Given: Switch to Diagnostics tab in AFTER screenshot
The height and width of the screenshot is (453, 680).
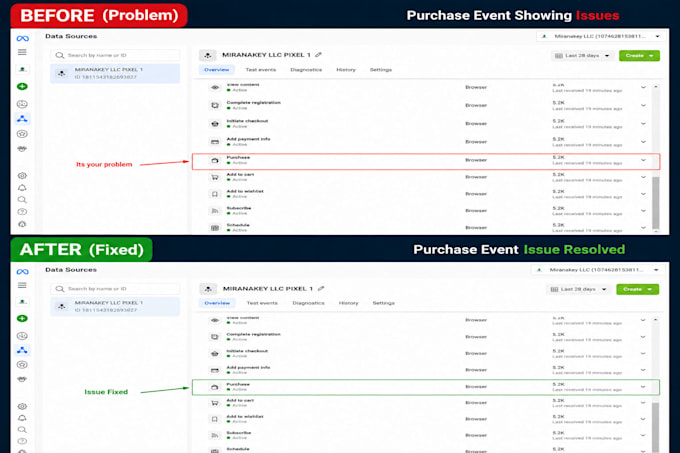Looking at the screenshot, I should 308,303.
